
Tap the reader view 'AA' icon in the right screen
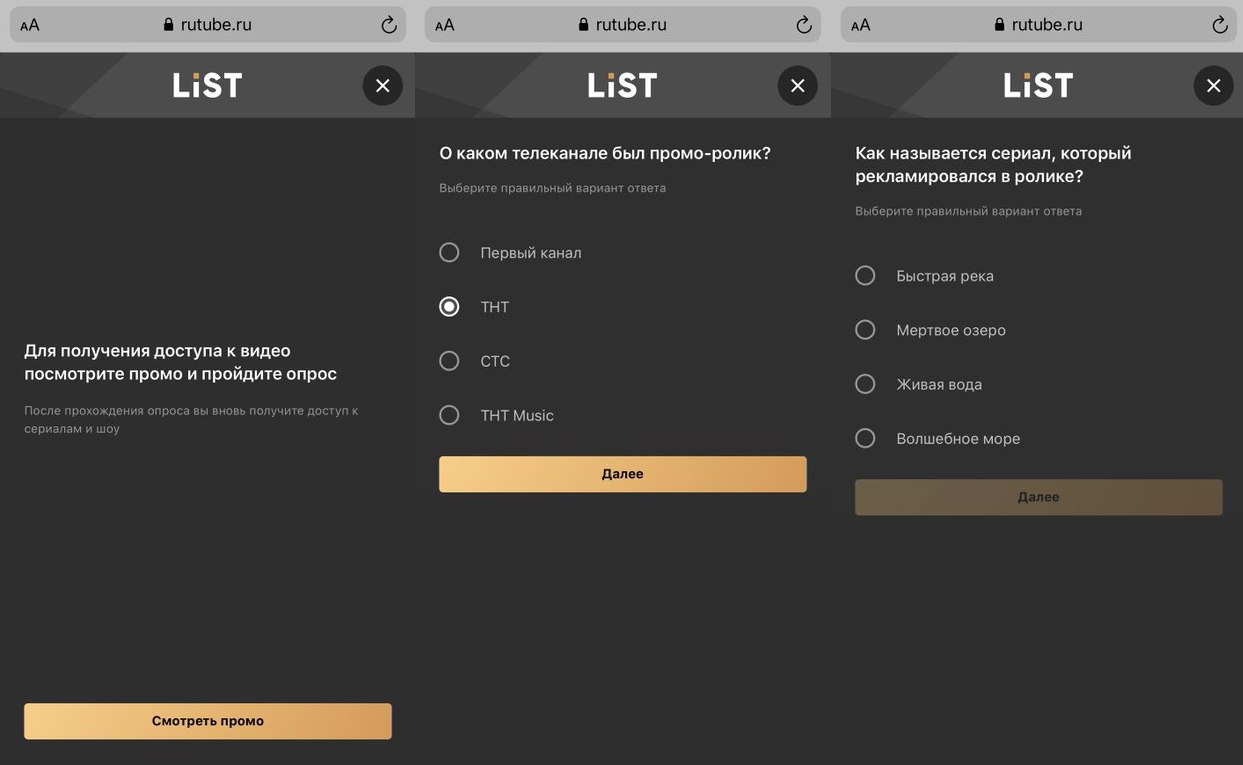(861, 25)
